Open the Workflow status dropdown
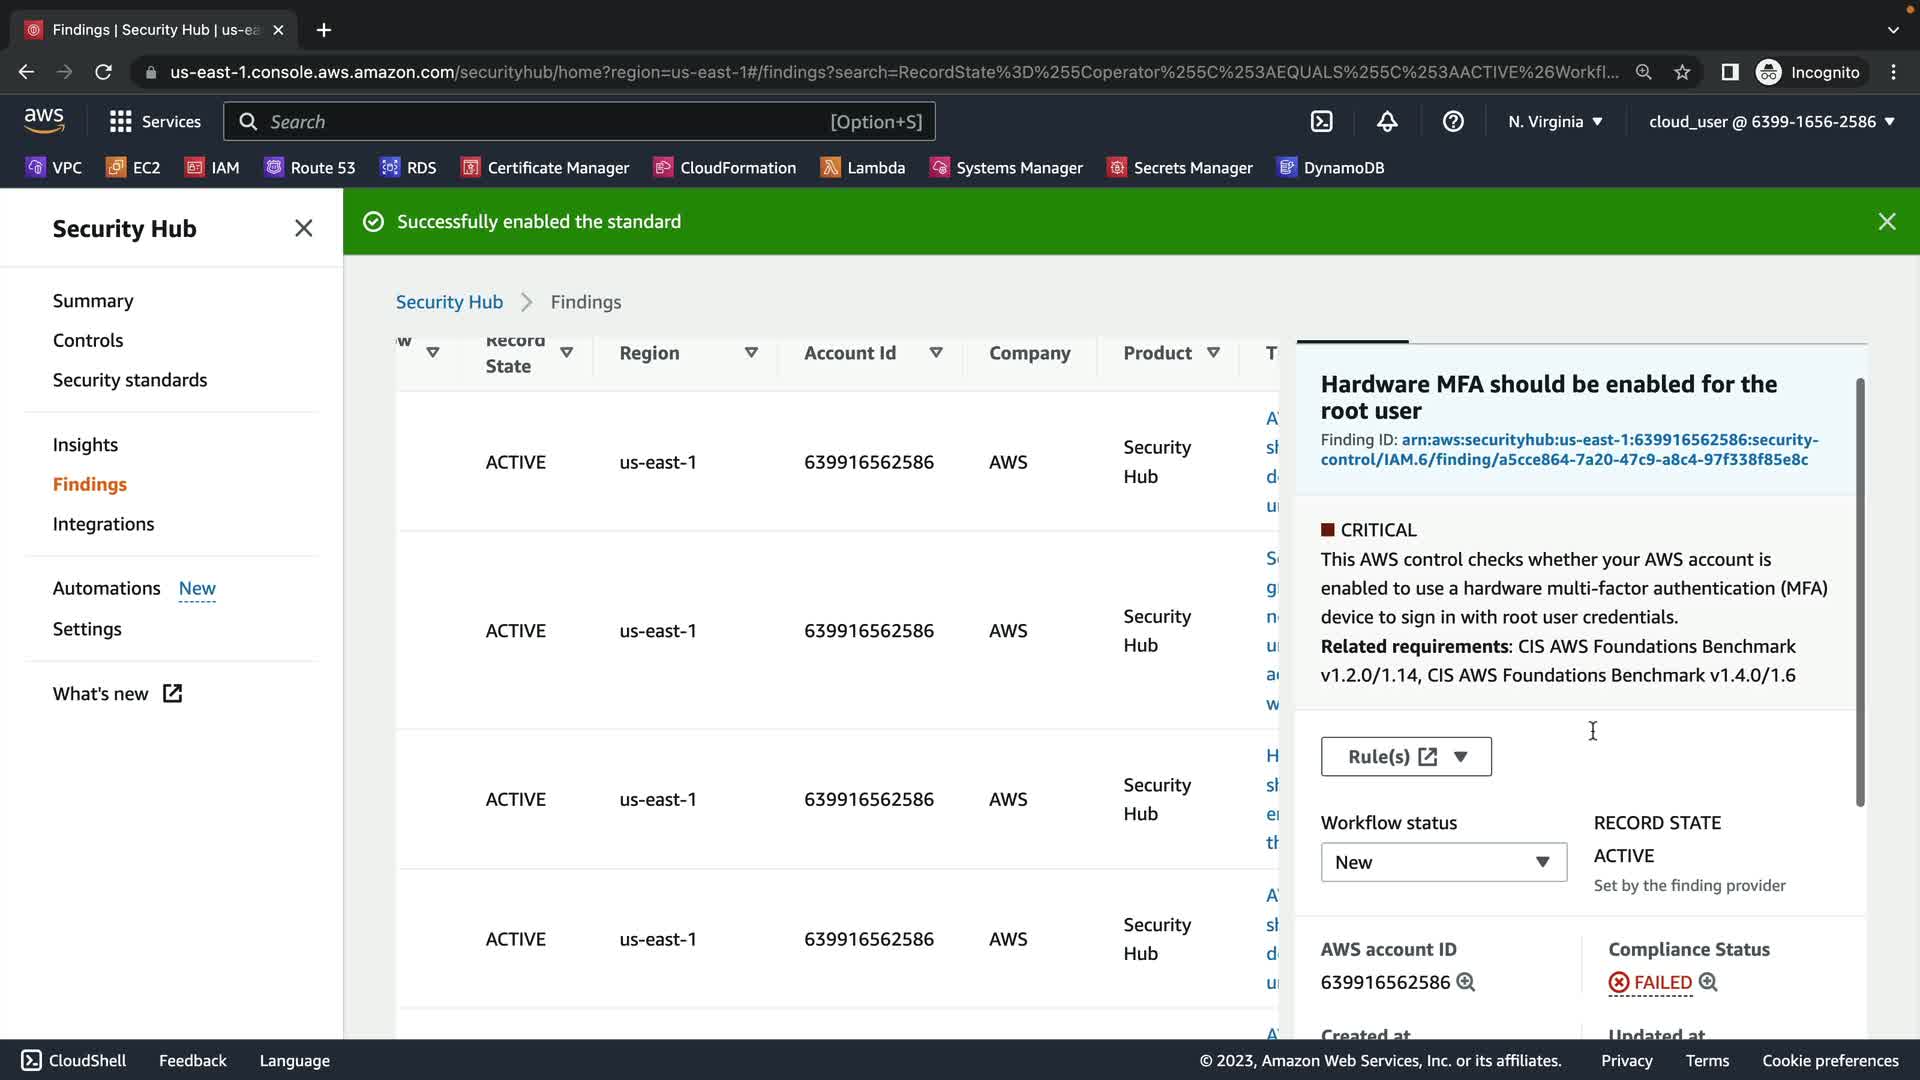The width and height of the screenshot is (1920, 1080). (x=1443, y=862)
